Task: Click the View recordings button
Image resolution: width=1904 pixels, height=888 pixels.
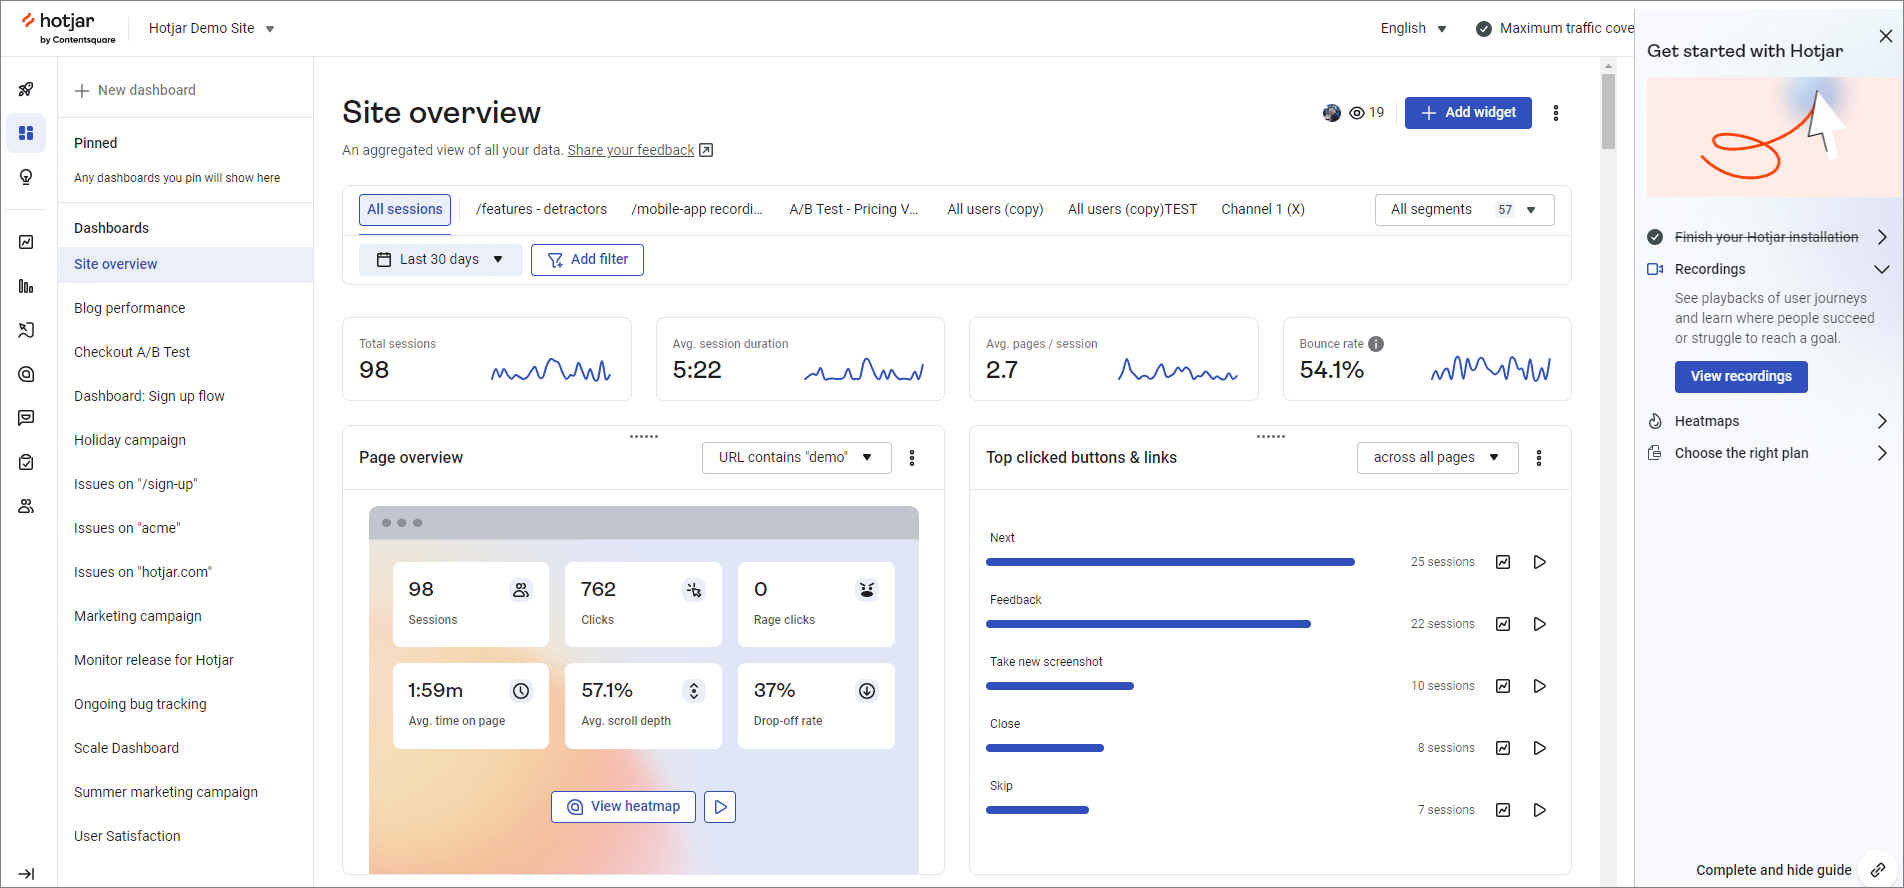Action: [1741, 377]
